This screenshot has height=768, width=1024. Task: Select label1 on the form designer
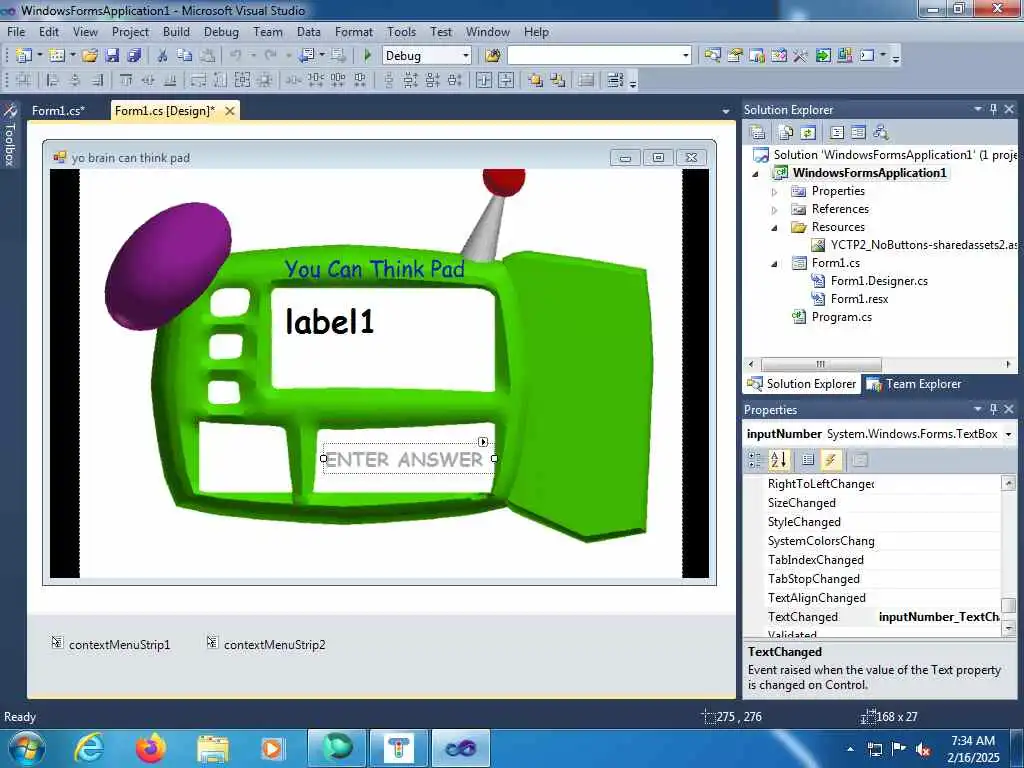tap(330, 321)
